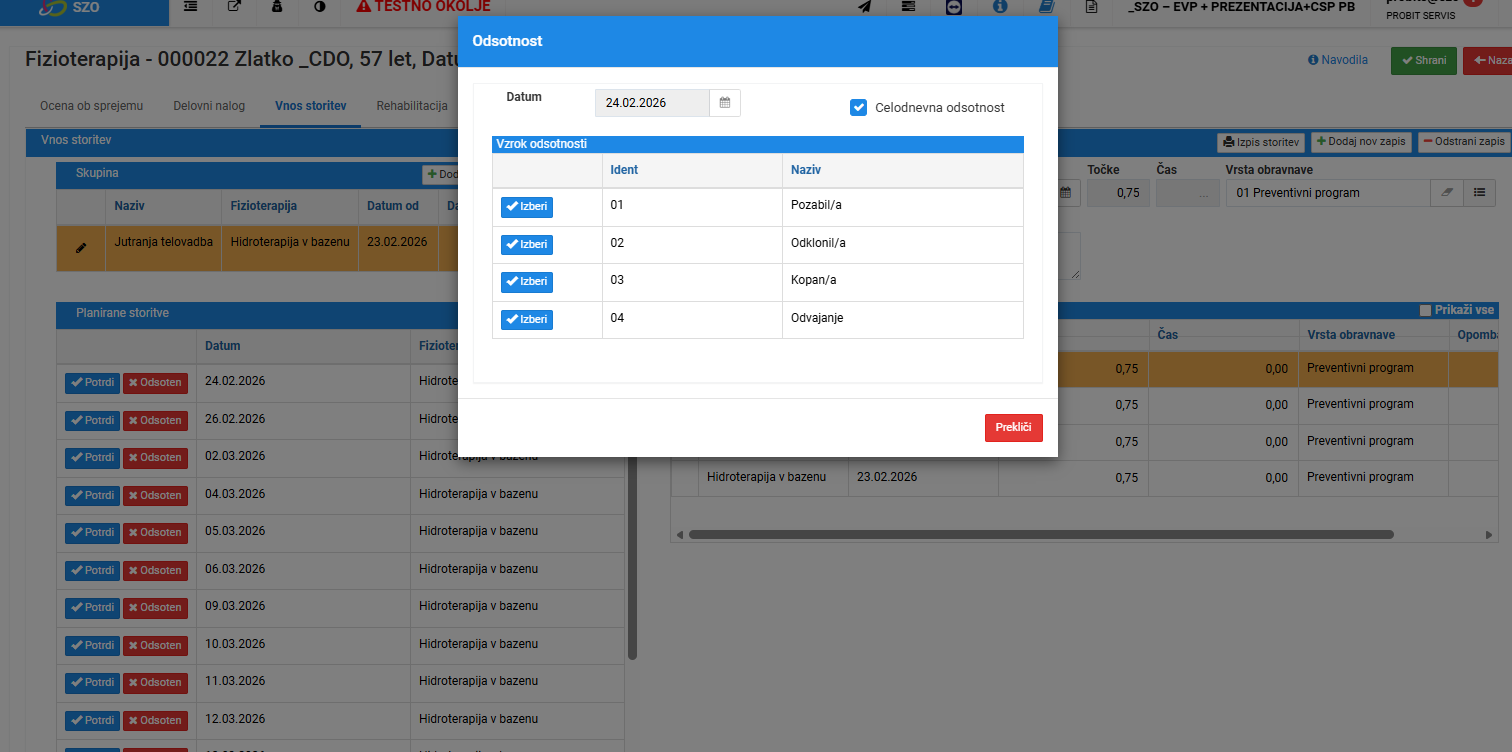Click the TESTNO OKOLJE warning label
The width and height of the screenshot is (1512, 752).
click(x=423, y=7)
